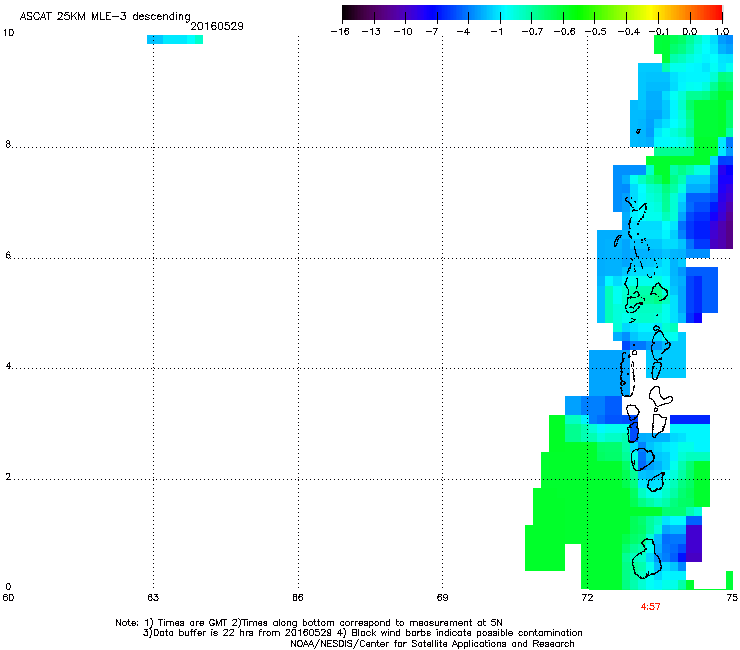Screen dimensions: 740x650
Task: Click the 'Note: 1) Times are GMT' footnote line
Action: [309, 623]
